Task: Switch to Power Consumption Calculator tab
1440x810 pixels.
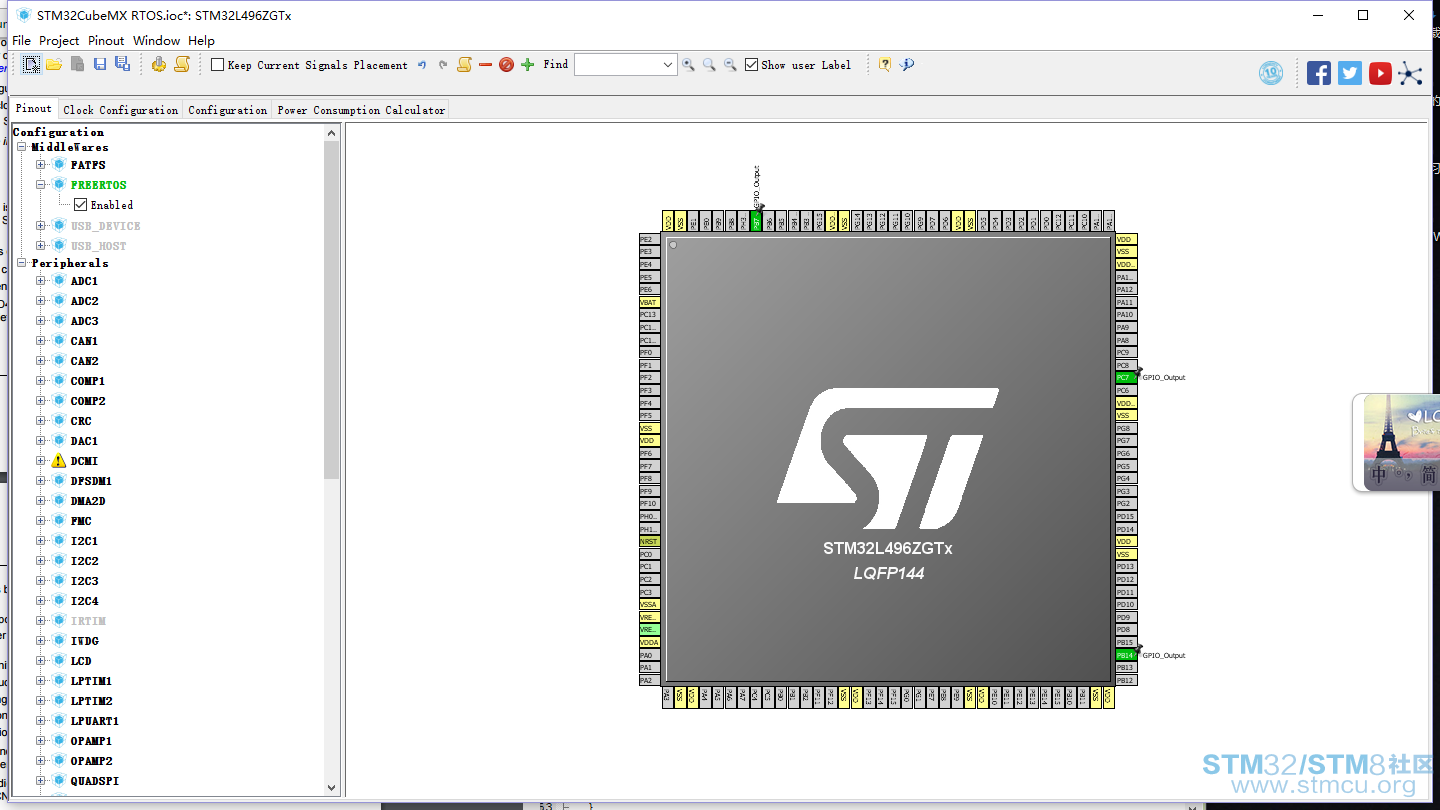Action: point(361,110)
